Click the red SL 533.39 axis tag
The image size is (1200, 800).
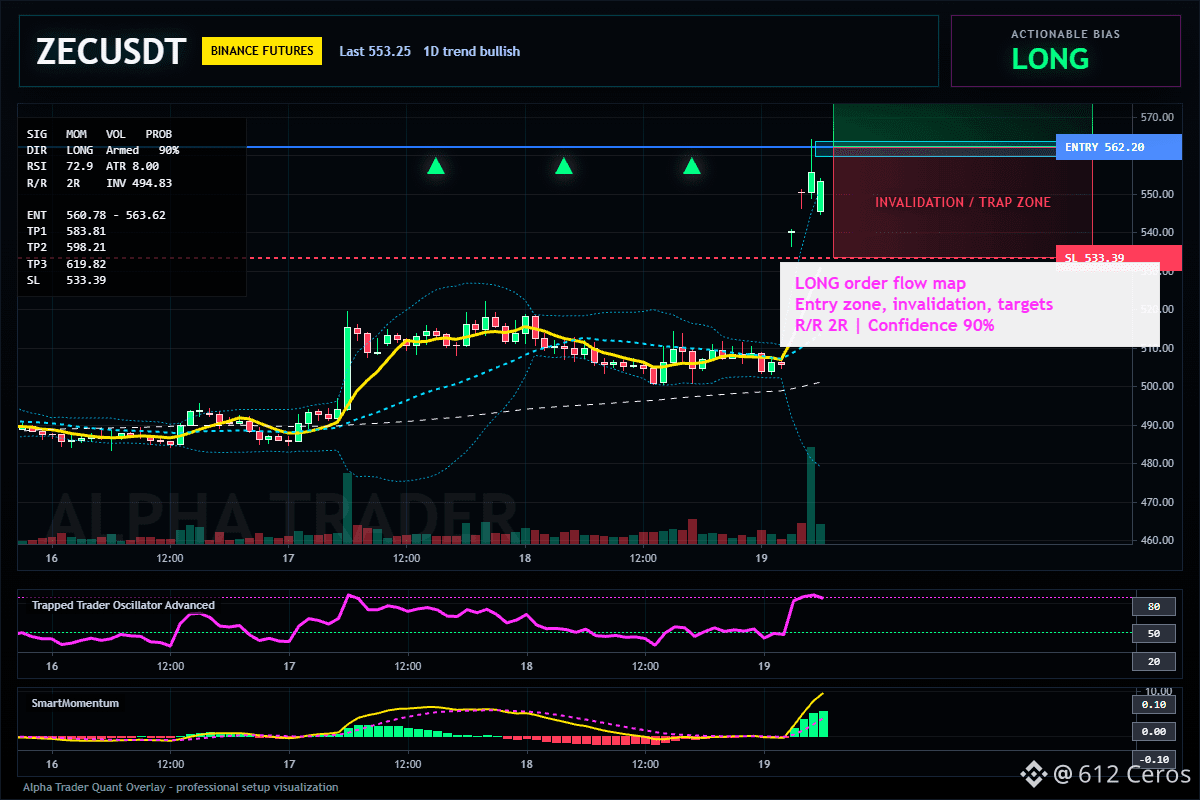click(1119, 258)
